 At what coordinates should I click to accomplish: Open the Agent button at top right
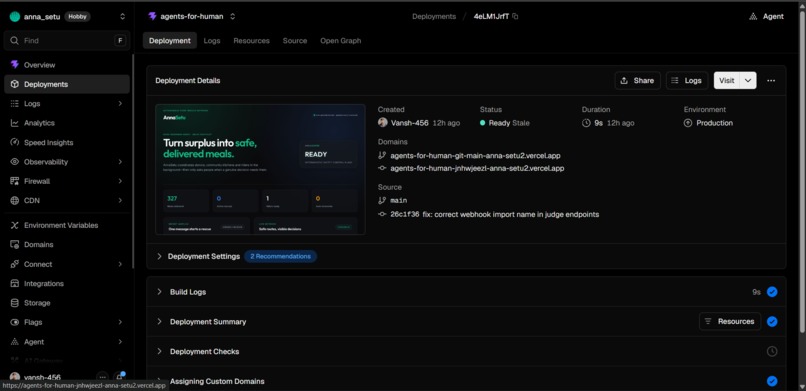pos(766,16)
